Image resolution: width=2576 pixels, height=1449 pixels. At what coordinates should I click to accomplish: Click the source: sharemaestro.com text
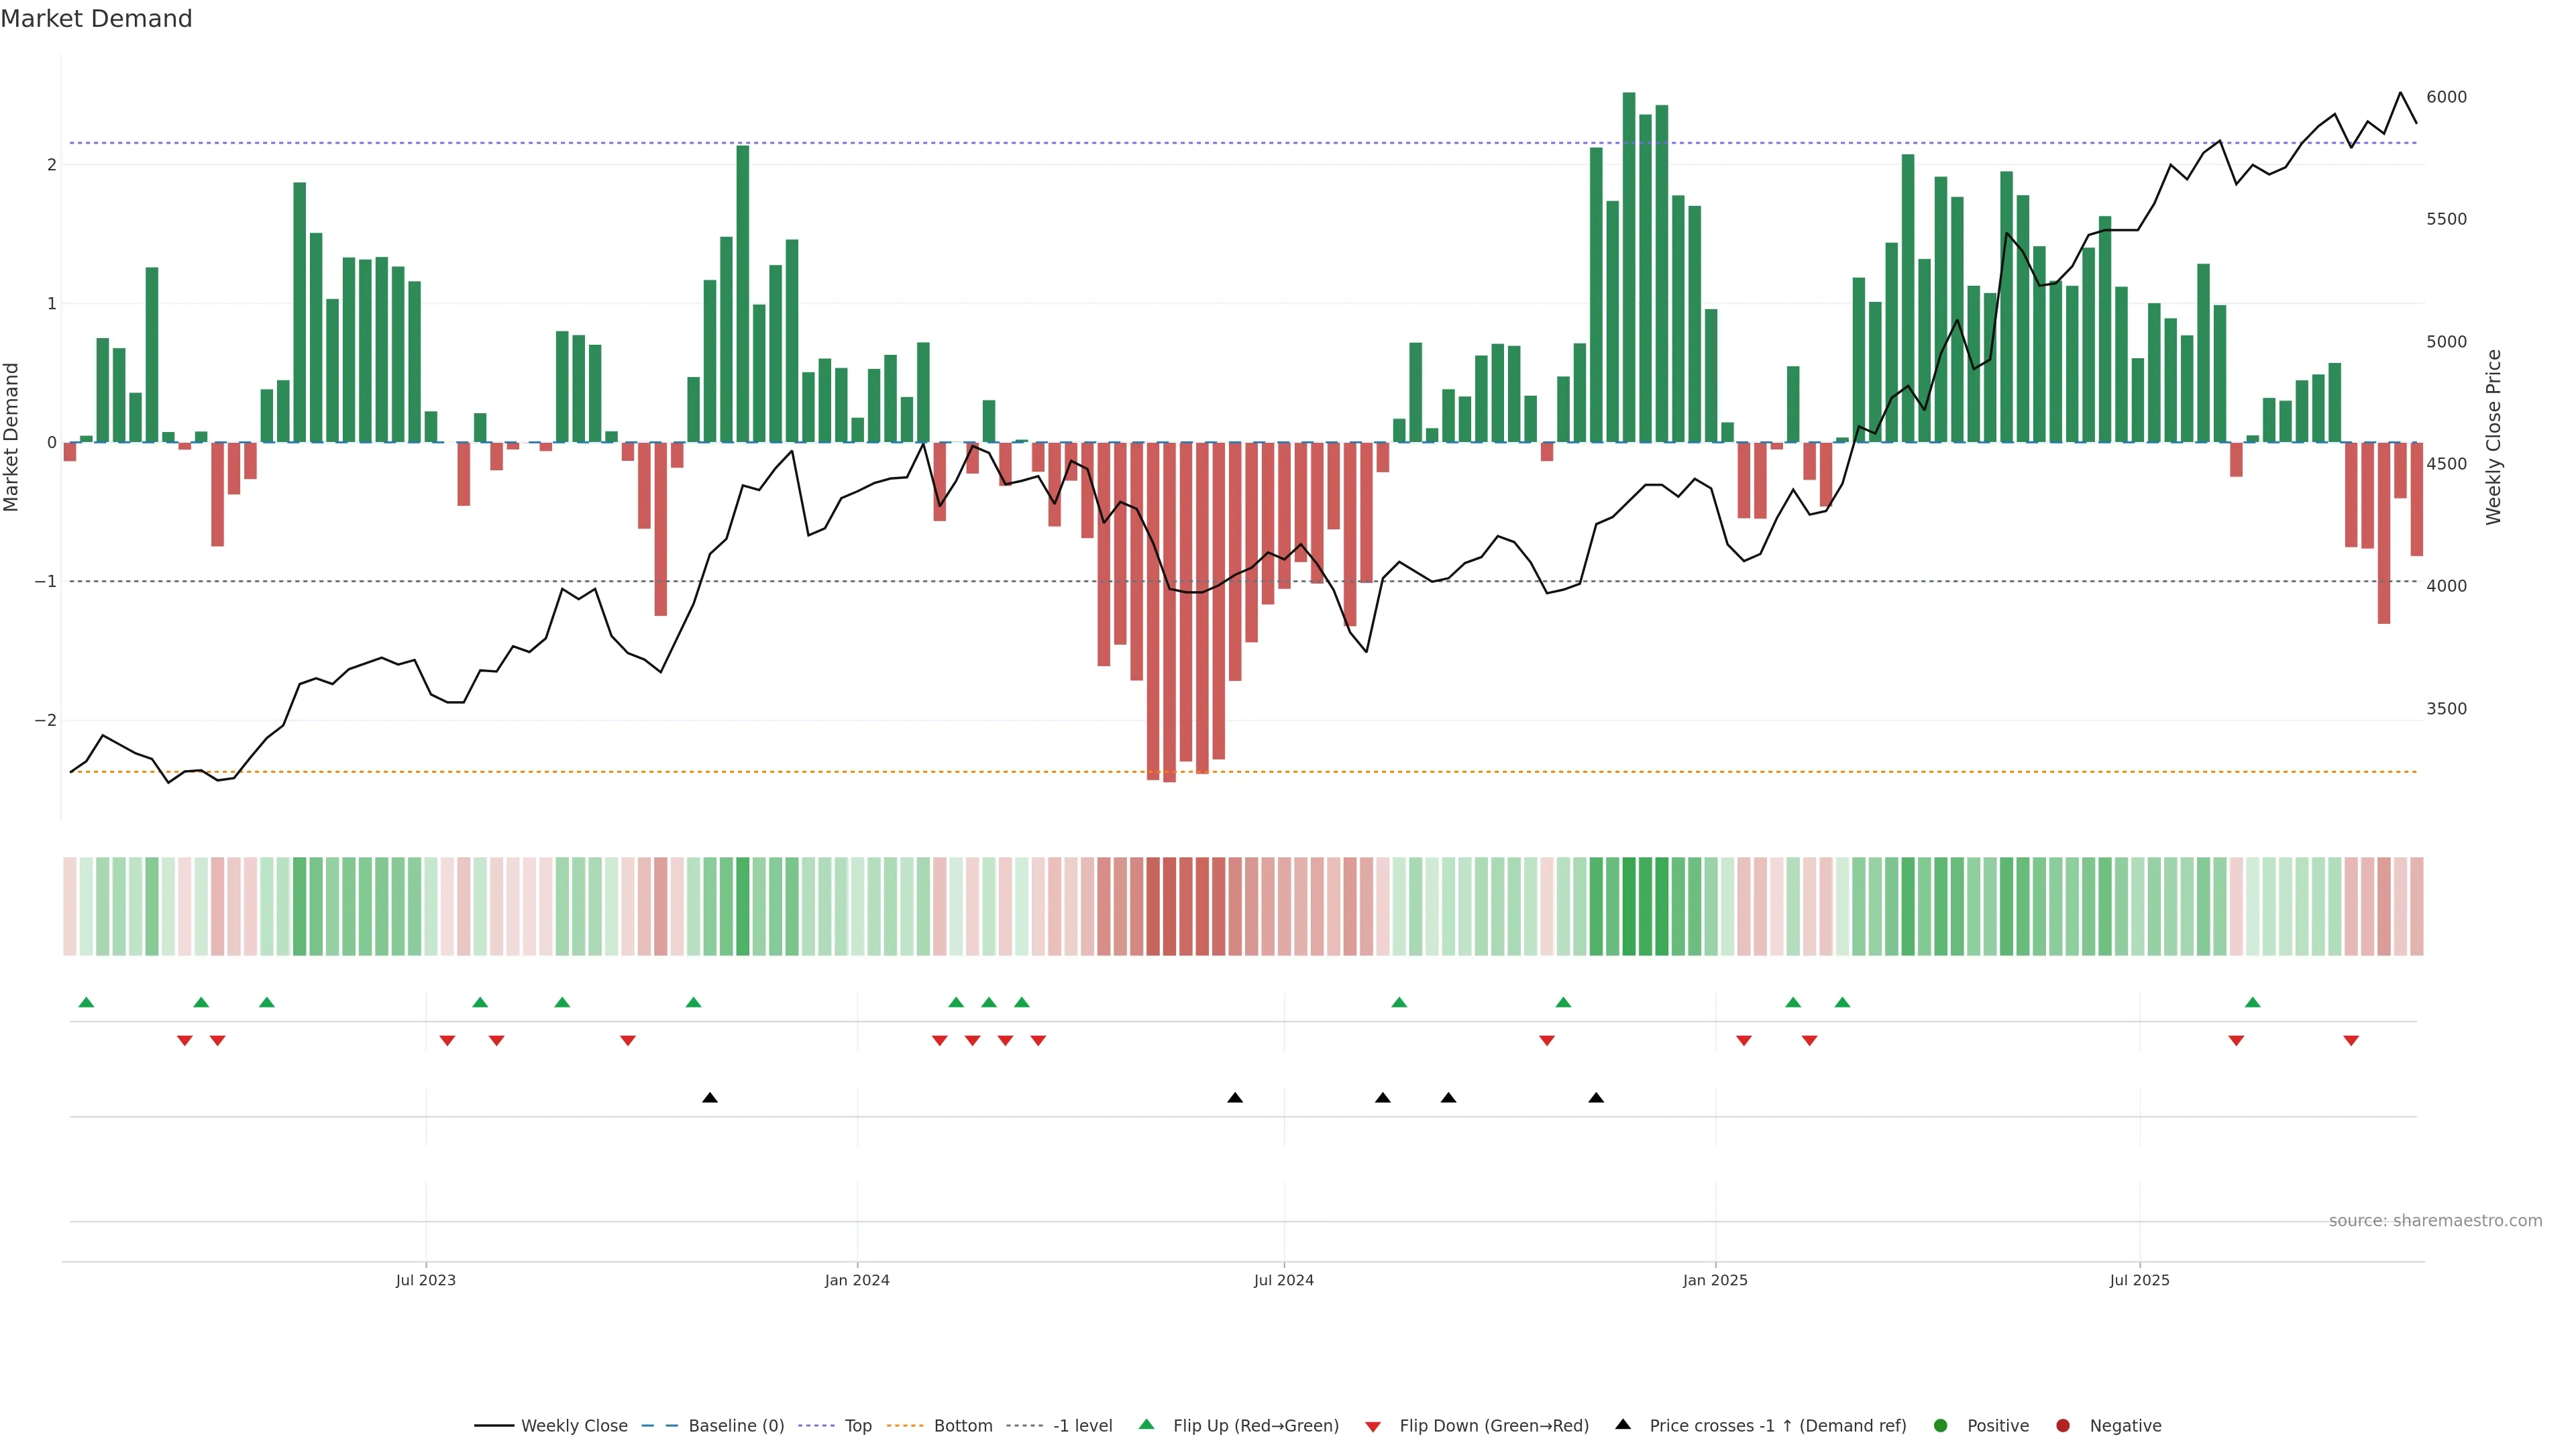(x=2435, y=1221)
